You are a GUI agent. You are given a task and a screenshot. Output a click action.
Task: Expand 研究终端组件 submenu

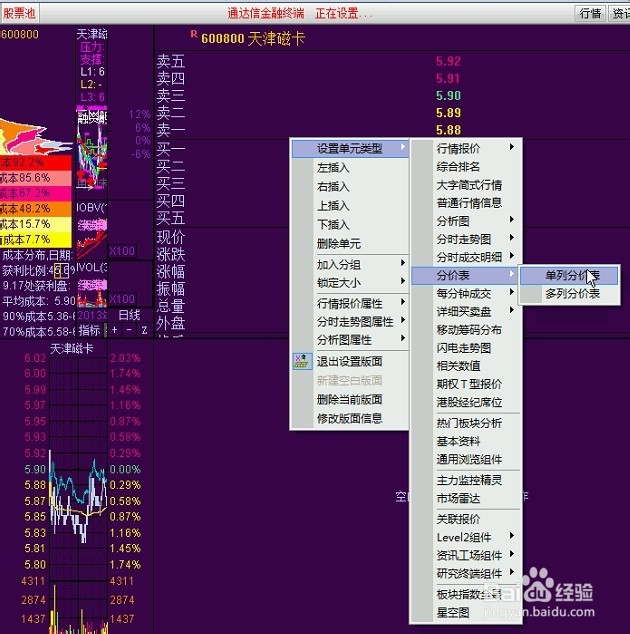click(x=467, y=573)
